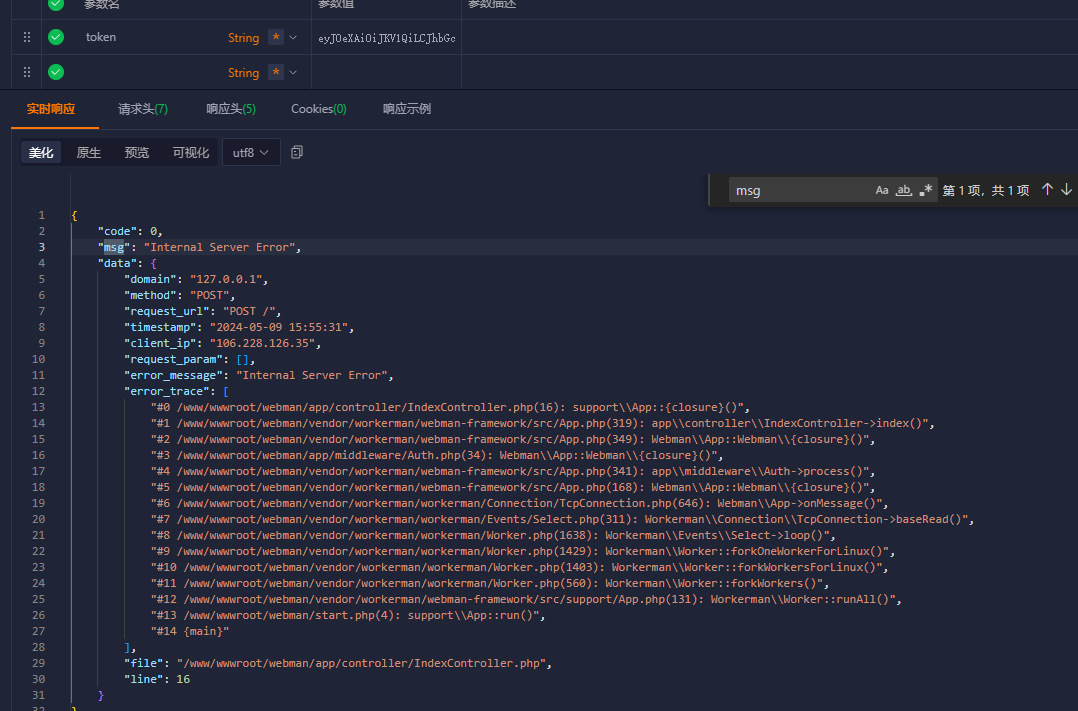Image resolution: width=1078 pixels, height=711 pixels.
Task: Click the highlighted "msg" key on line 3
Action: click(x=113, y=247)
